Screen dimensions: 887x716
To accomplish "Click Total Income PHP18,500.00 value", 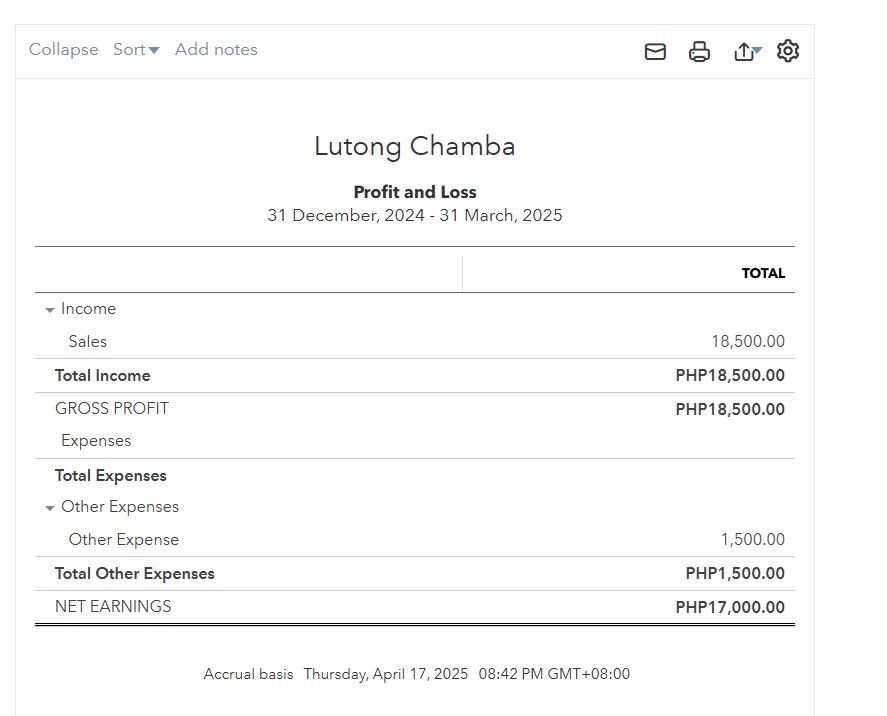I will (x=730, y=376).
